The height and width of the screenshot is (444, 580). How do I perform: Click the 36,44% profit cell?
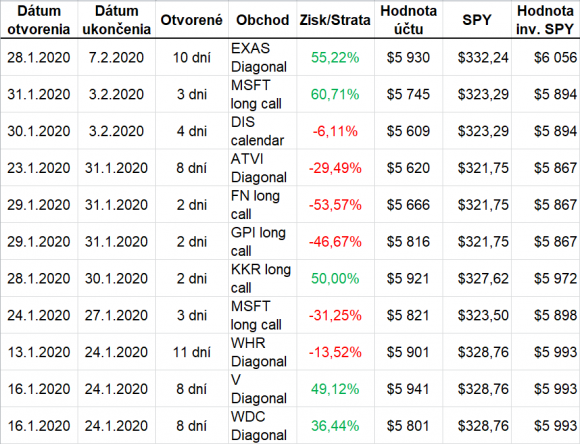(335, 426)
